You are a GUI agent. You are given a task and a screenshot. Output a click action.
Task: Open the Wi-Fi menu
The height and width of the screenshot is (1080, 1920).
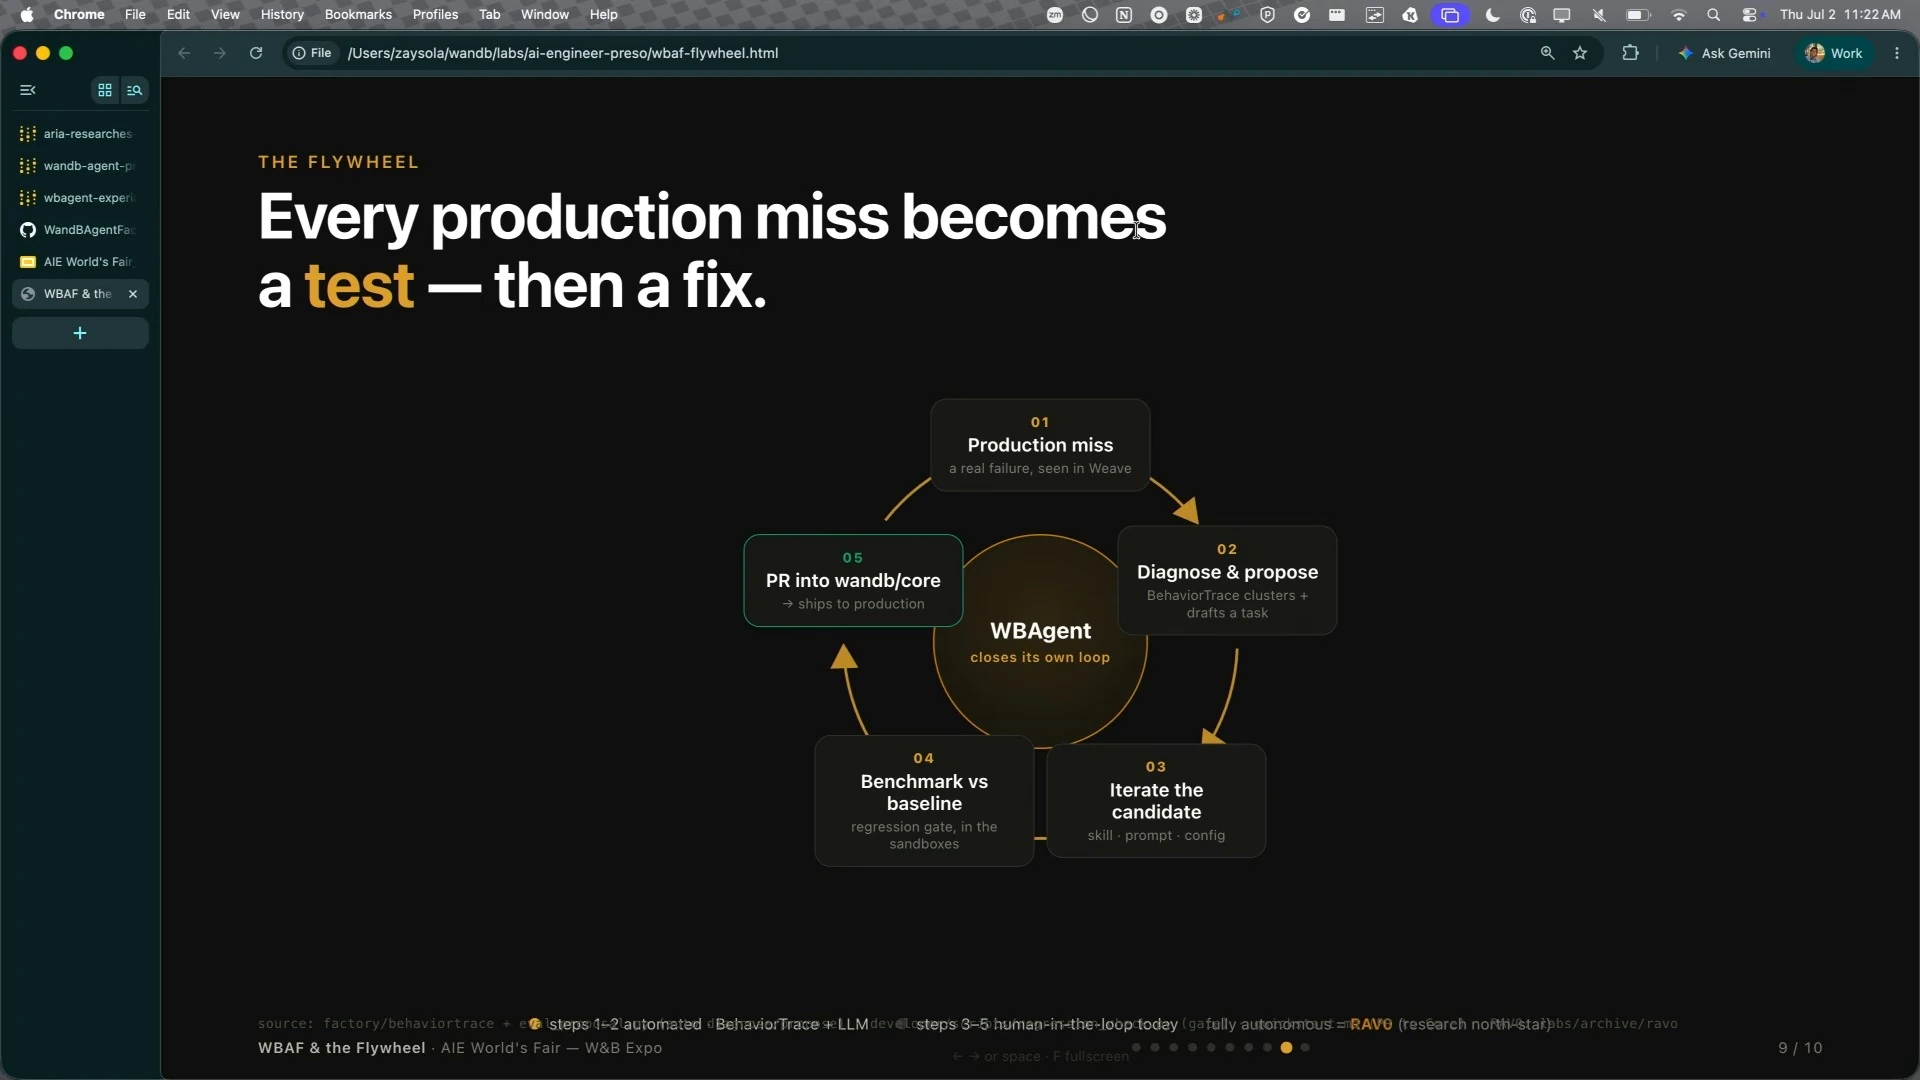(x=1679, y=14)
